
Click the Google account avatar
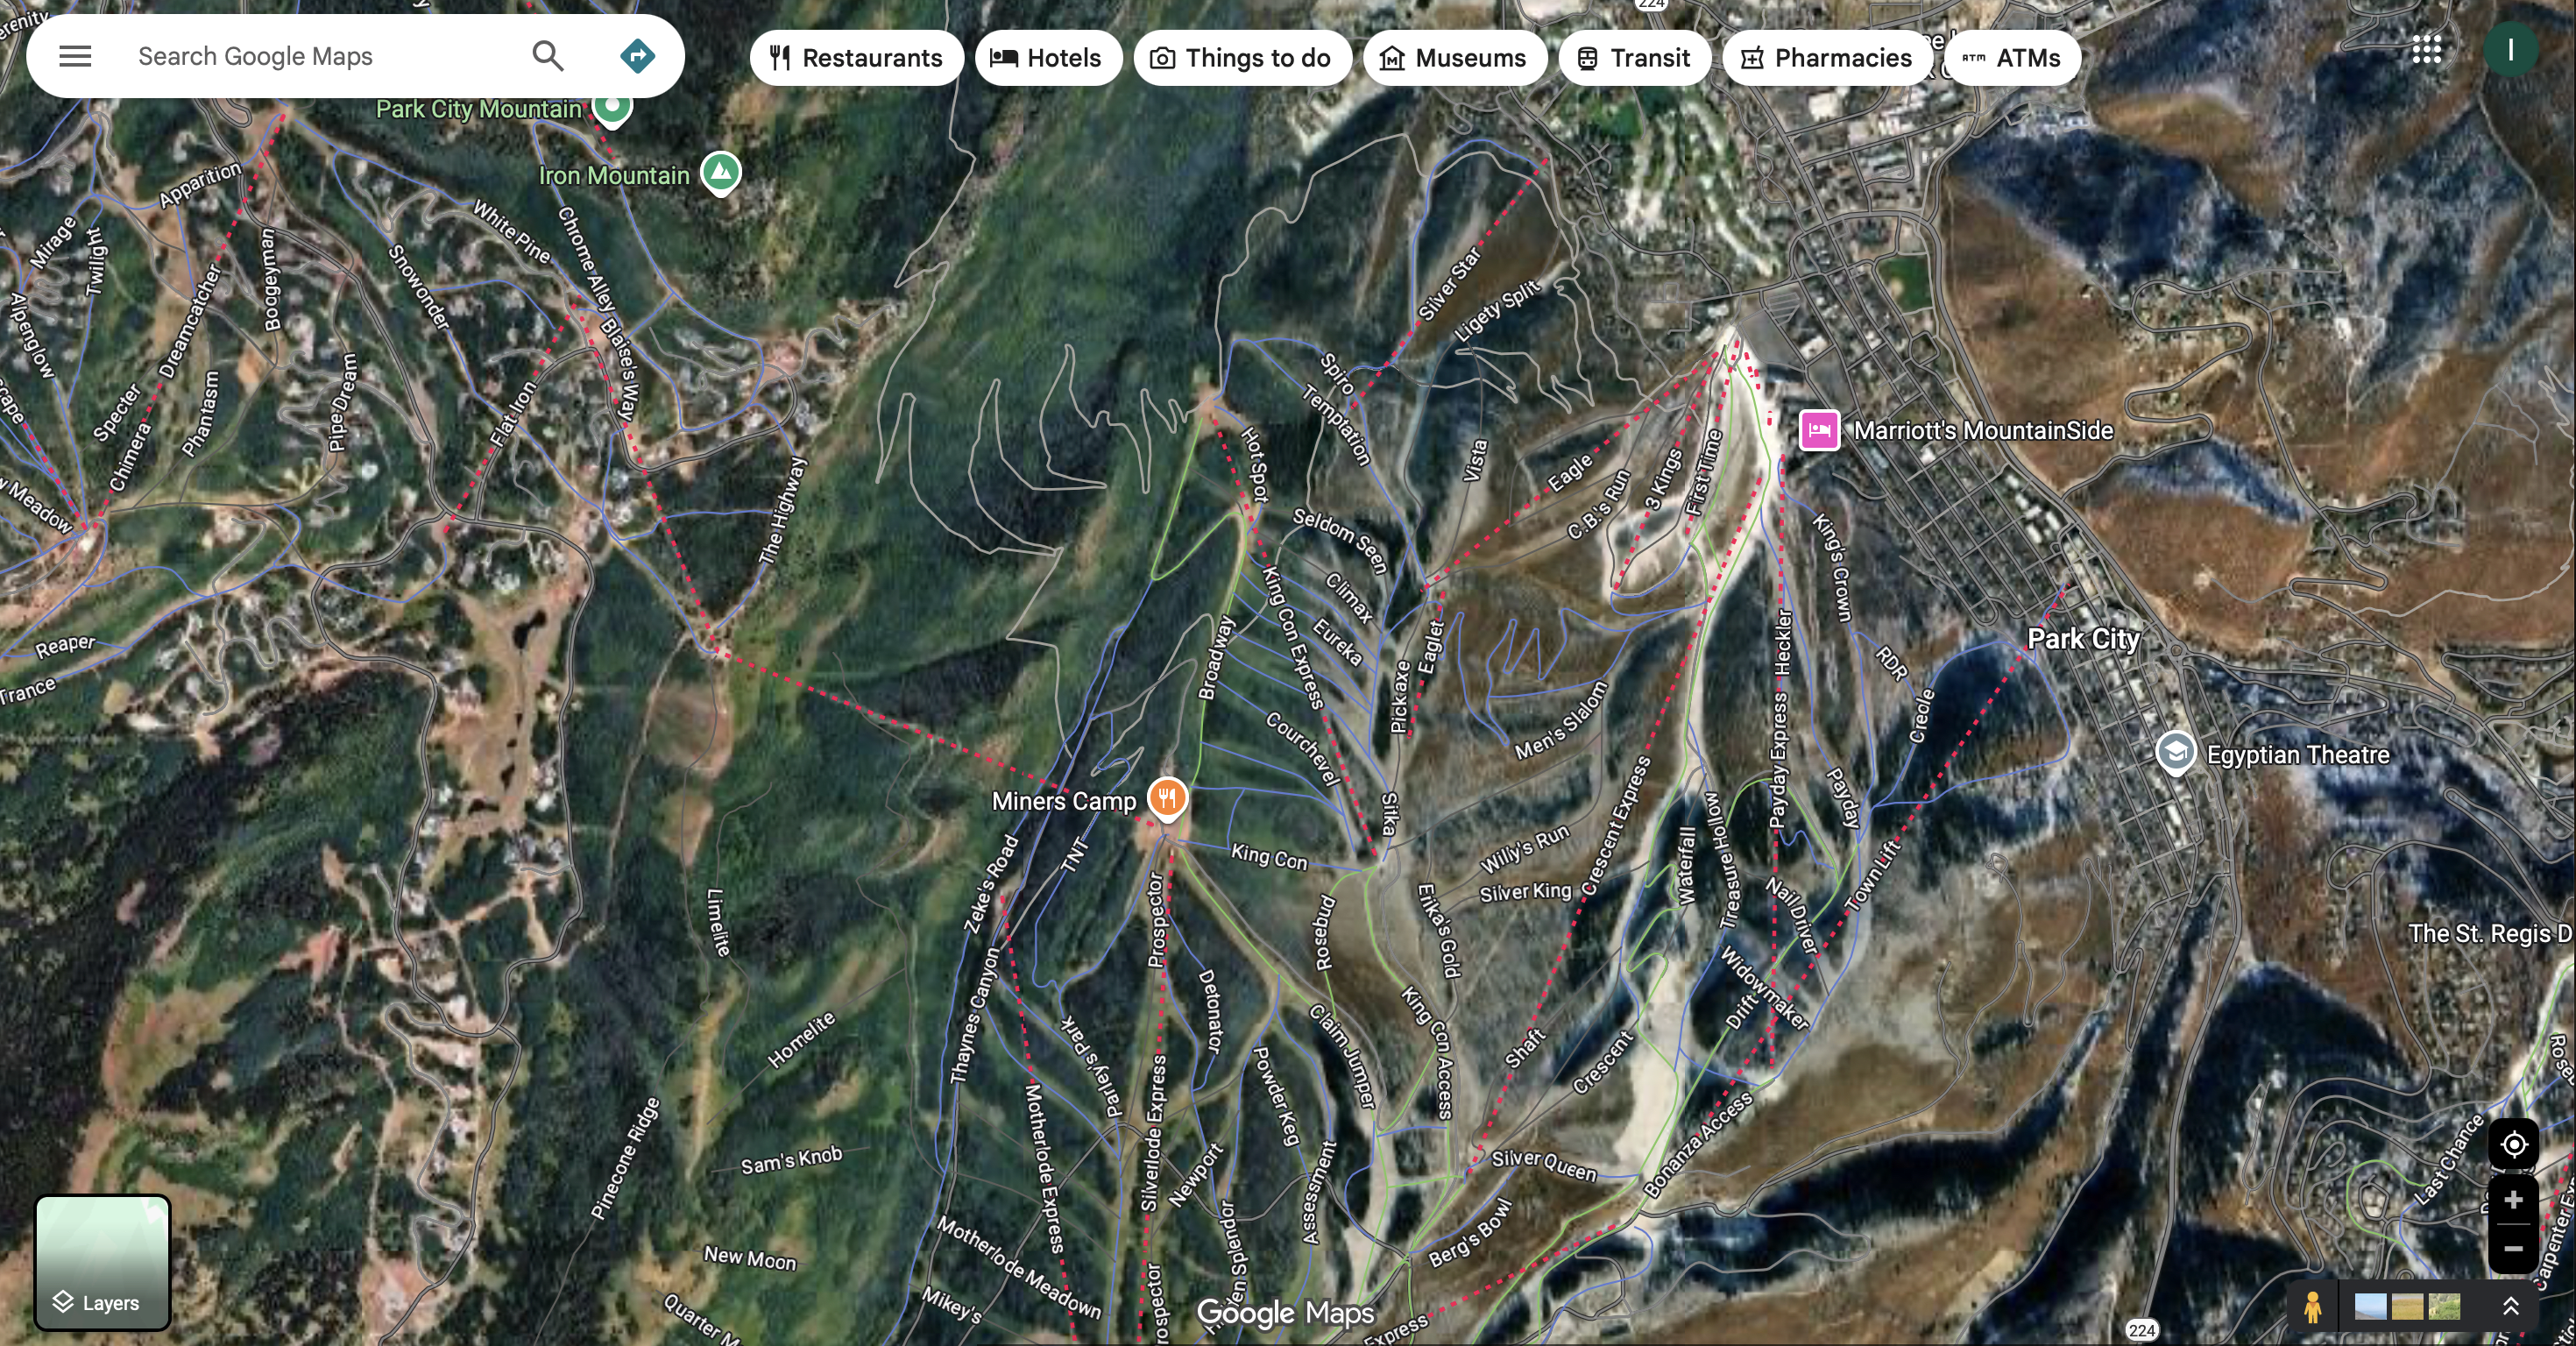click(x=2510, y=50)
